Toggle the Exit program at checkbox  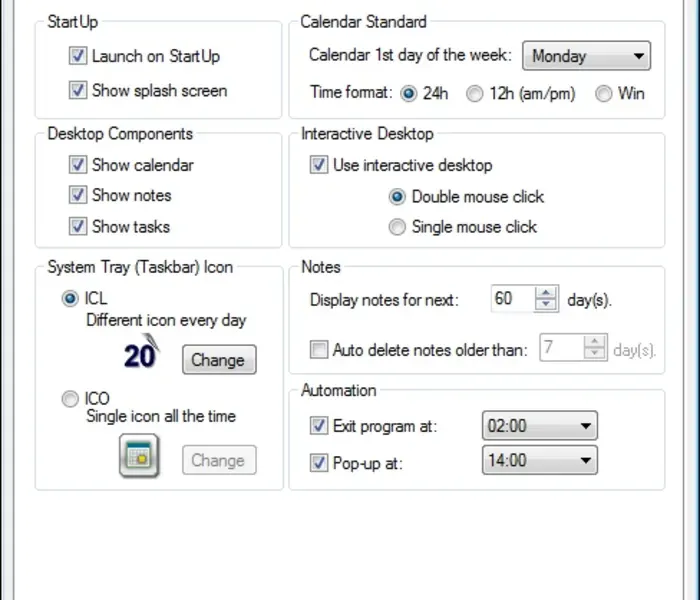click(319, 426)
